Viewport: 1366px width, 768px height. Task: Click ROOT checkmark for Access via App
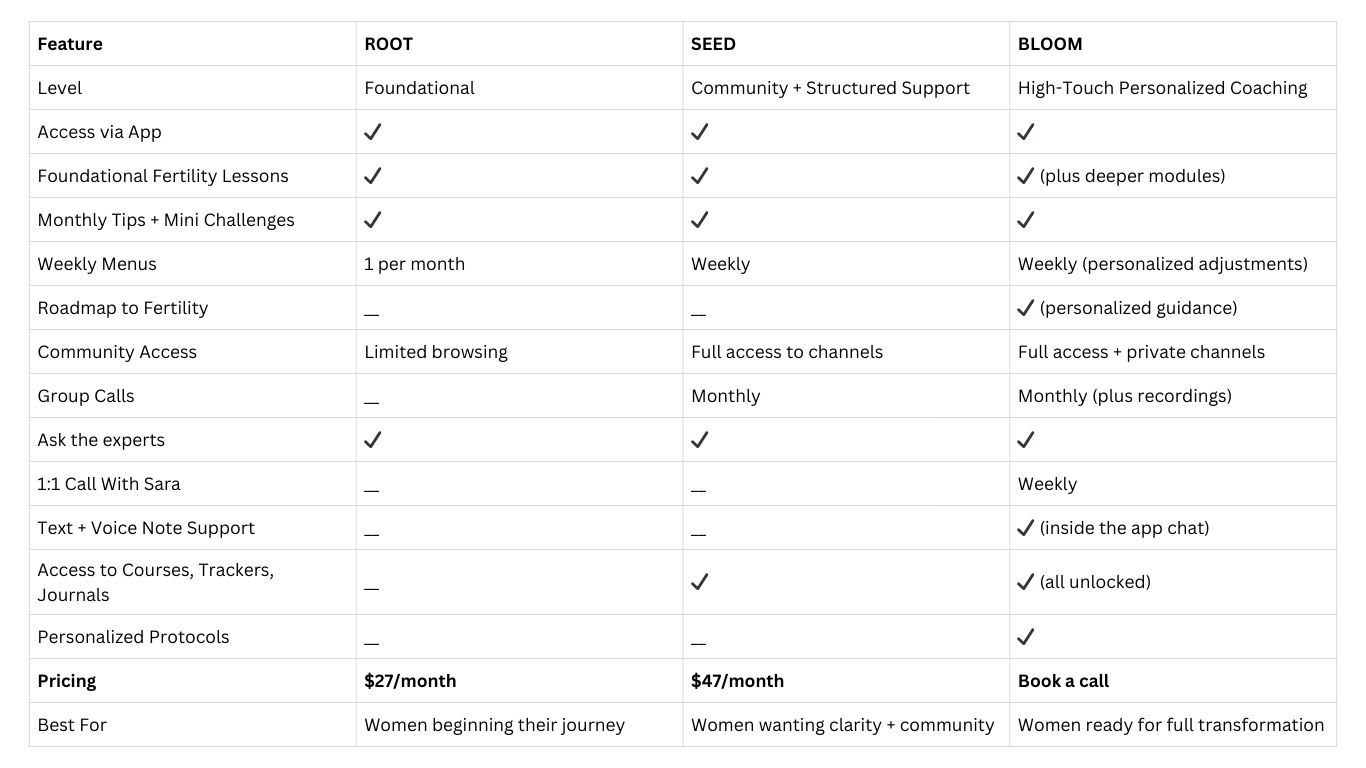(373, 132)
